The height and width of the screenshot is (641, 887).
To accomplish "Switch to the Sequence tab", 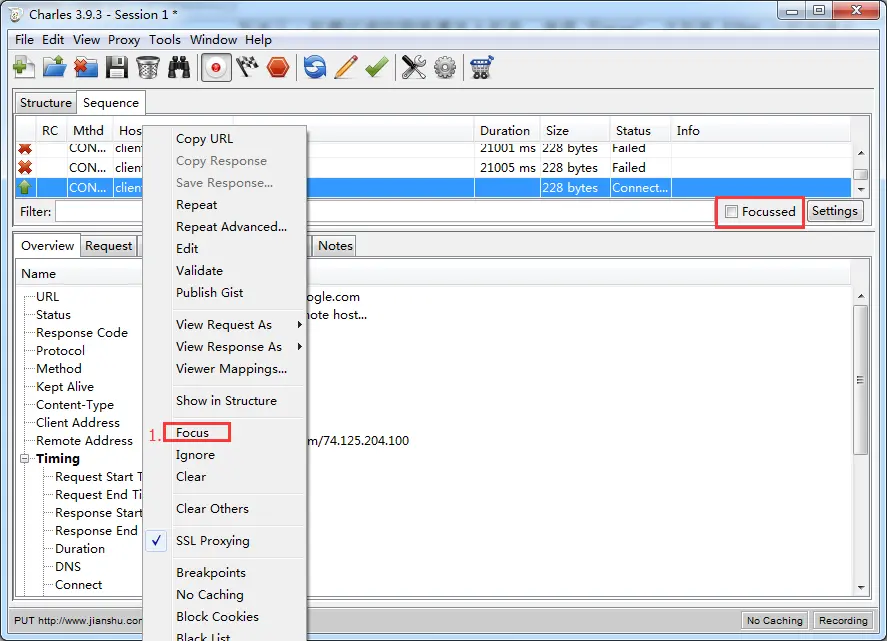I will click(111, 103).
